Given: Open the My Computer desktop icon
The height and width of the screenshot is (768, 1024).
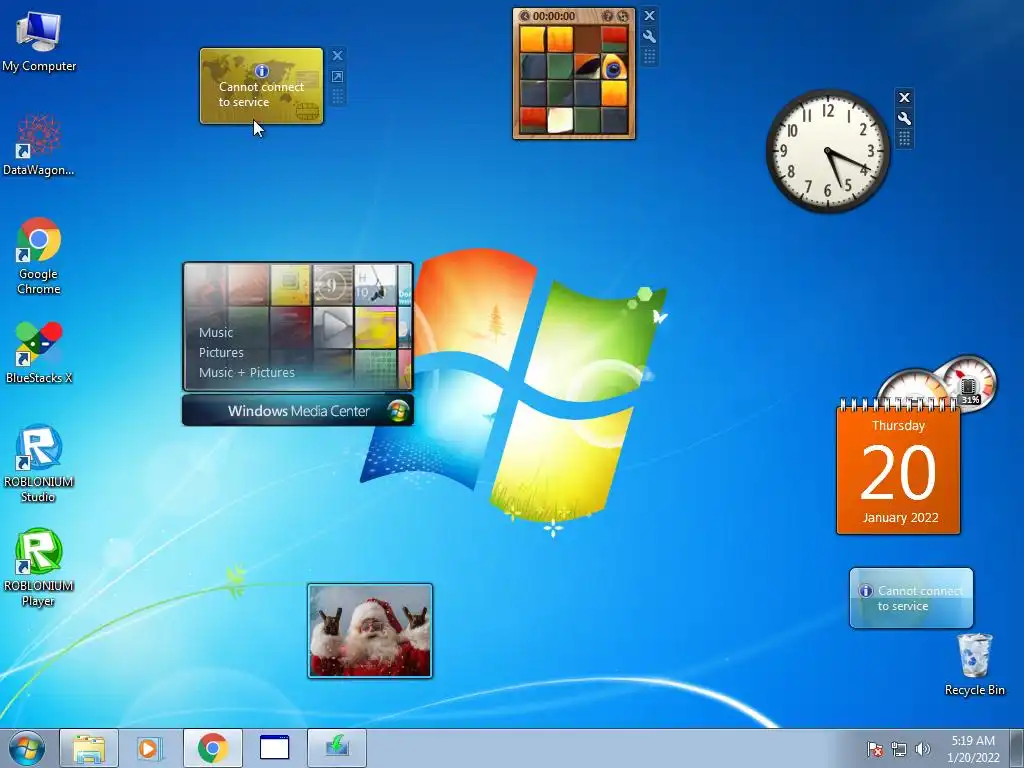Looking at the screenshot, I should click(x=39, y=41).
